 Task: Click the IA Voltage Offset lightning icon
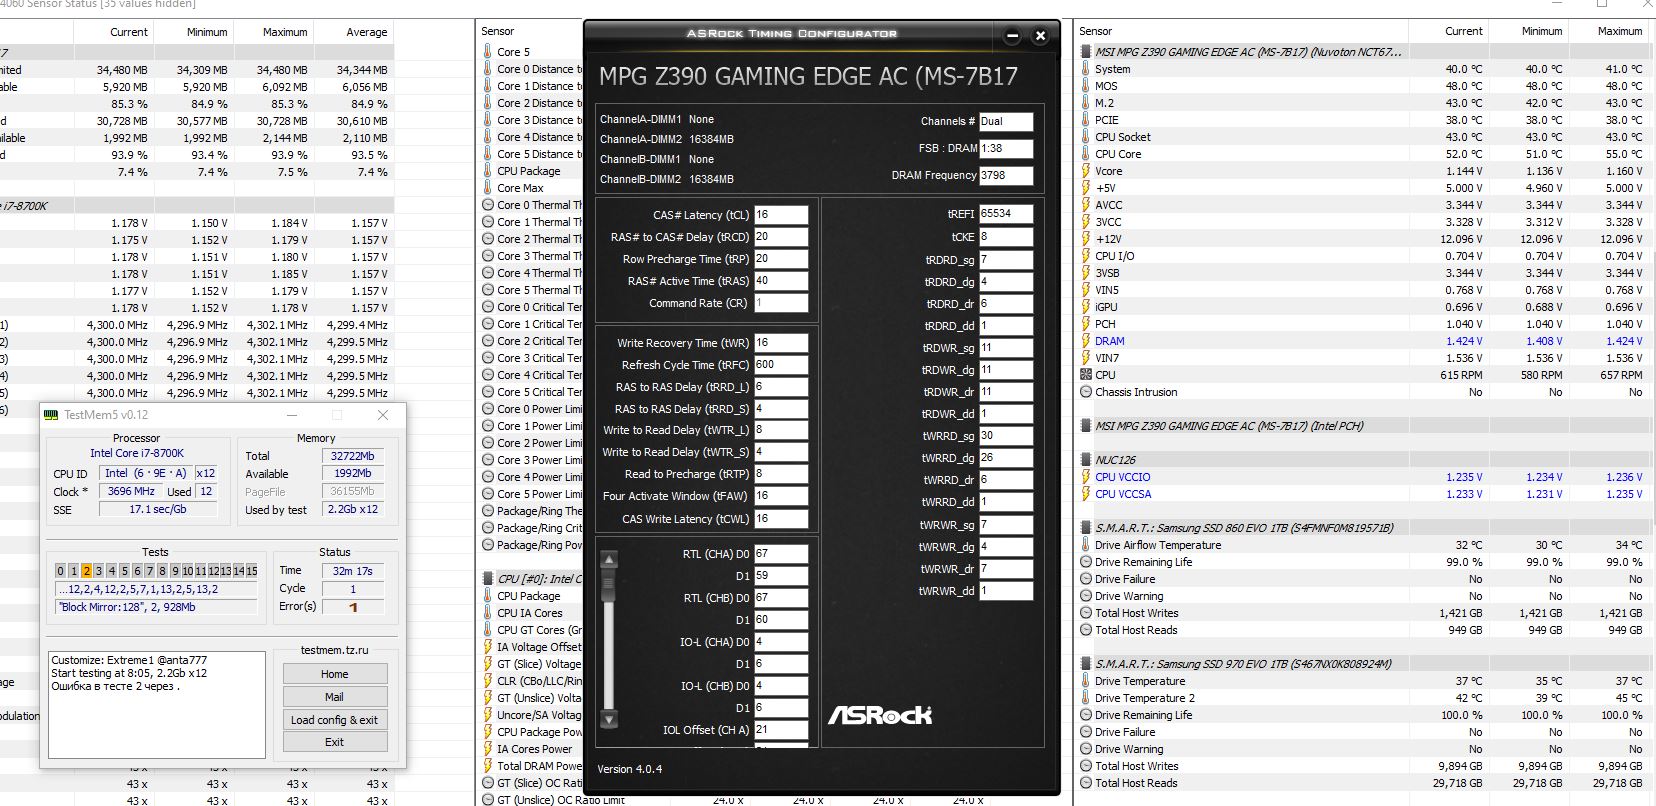488,647
